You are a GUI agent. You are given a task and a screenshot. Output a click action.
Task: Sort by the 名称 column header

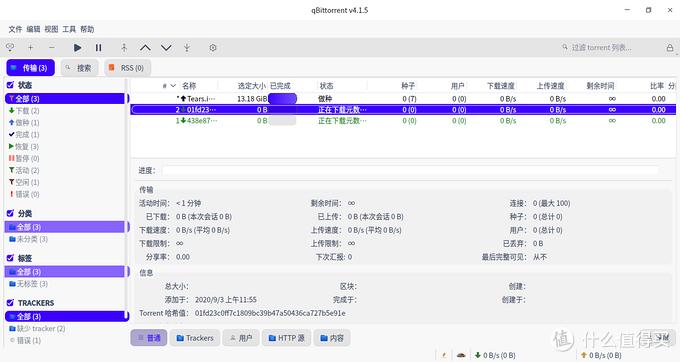click(189, 86)
